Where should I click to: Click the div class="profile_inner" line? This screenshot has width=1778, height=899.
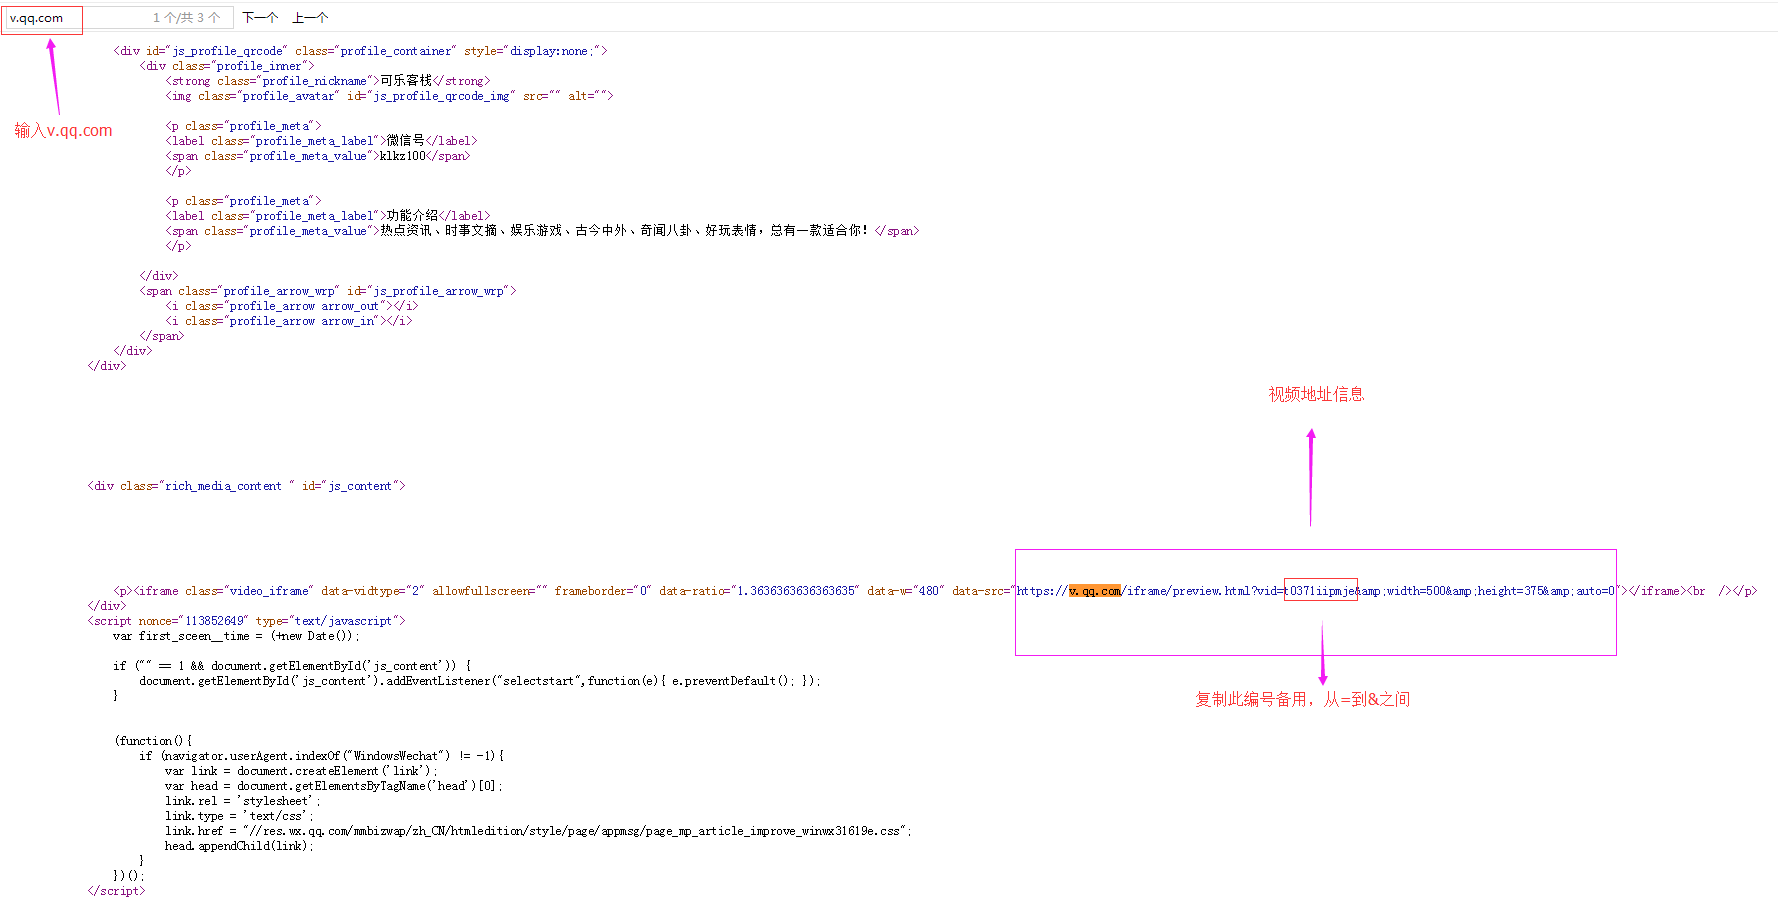point(227,66)
